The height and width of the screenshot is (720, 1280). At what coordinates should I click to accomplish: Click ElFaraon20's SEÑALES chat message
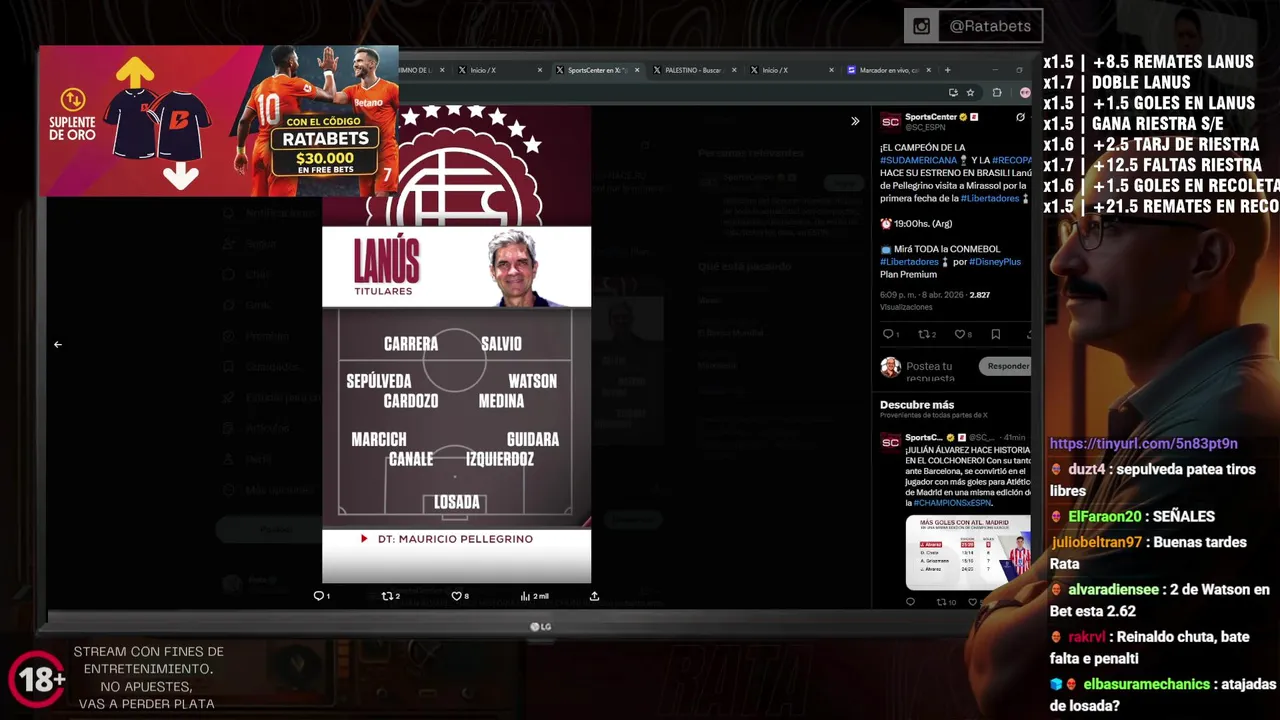pyautogui.click(x=1132, y=516)
